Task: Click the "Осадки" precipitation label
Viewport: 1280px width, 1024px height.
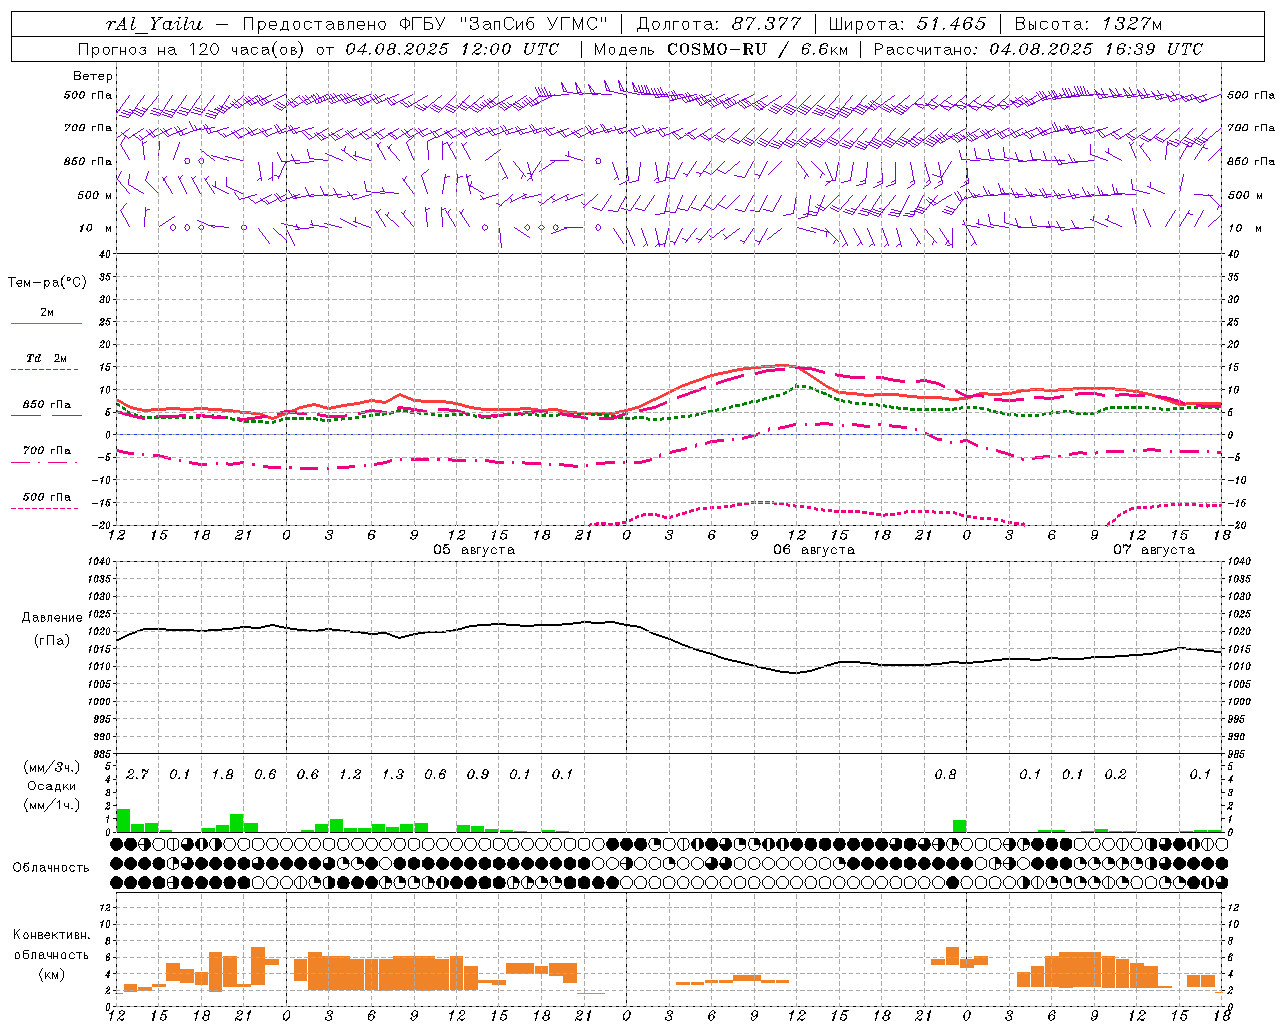Action: 52,786
